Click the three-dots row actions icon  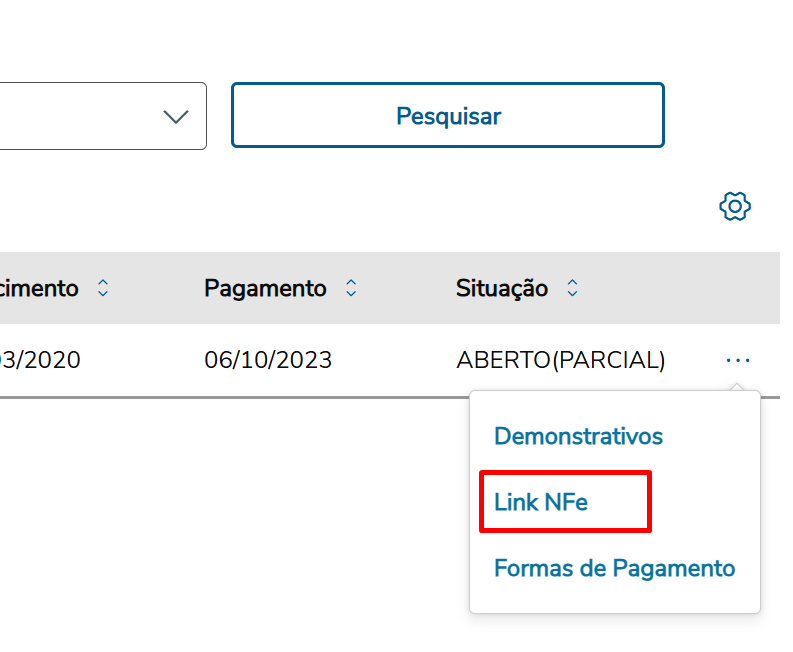(x=738, y=360)
